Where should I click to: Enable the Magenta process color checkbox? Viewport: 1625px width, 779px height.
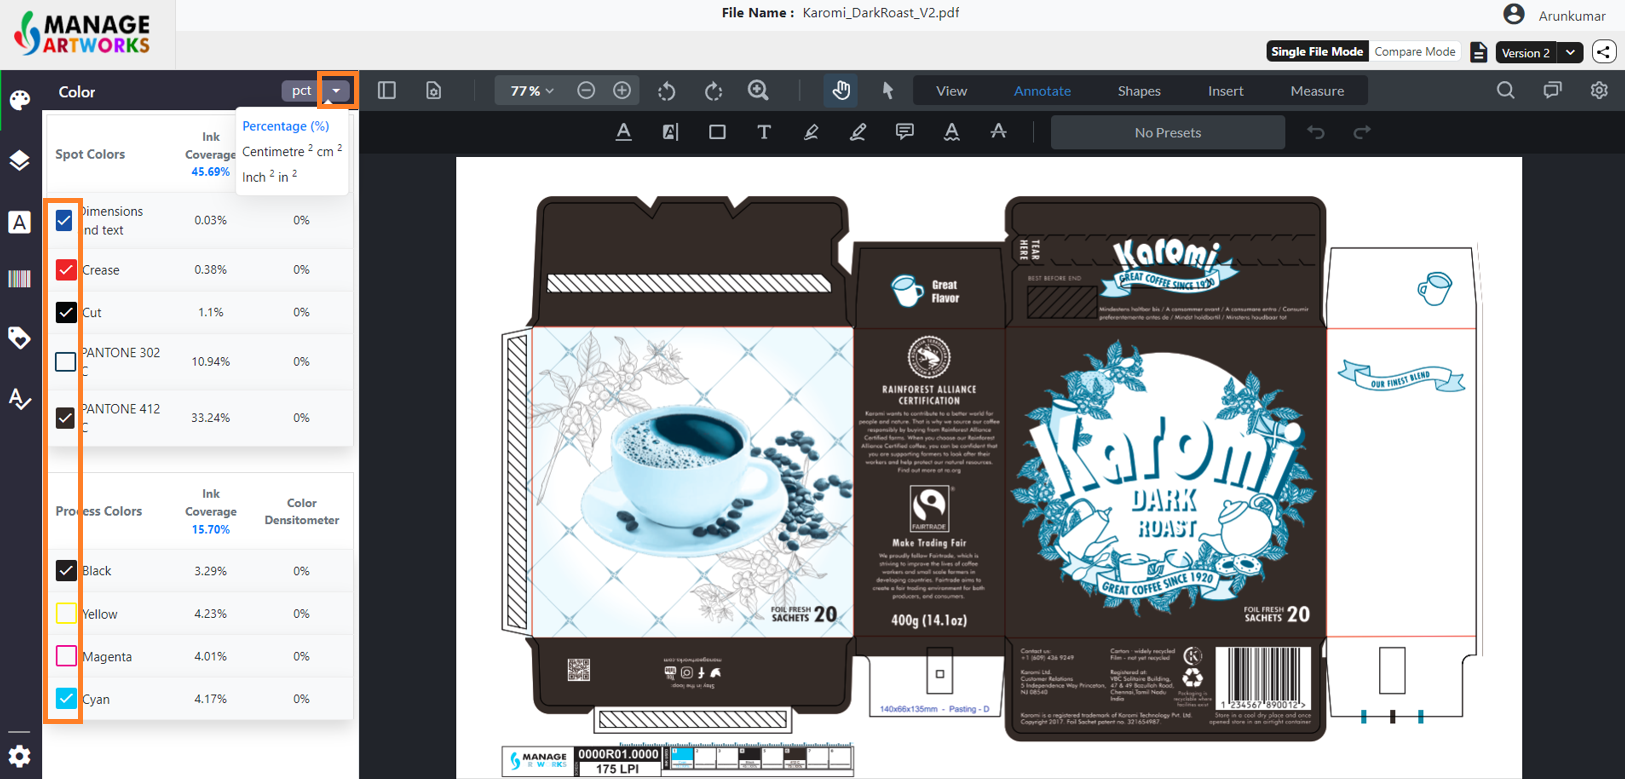pos(65,656)
